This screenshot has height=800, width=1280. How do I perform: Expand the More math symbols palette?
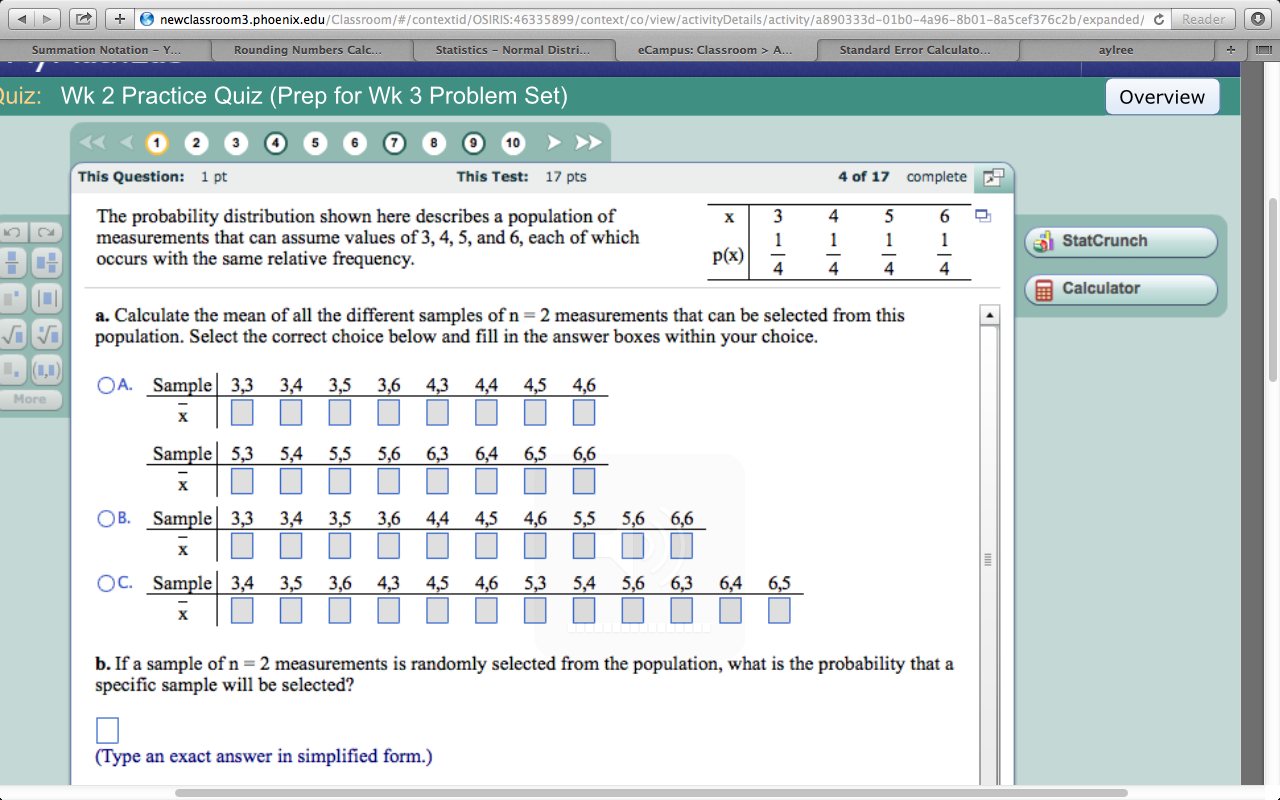tap(30, 399)
